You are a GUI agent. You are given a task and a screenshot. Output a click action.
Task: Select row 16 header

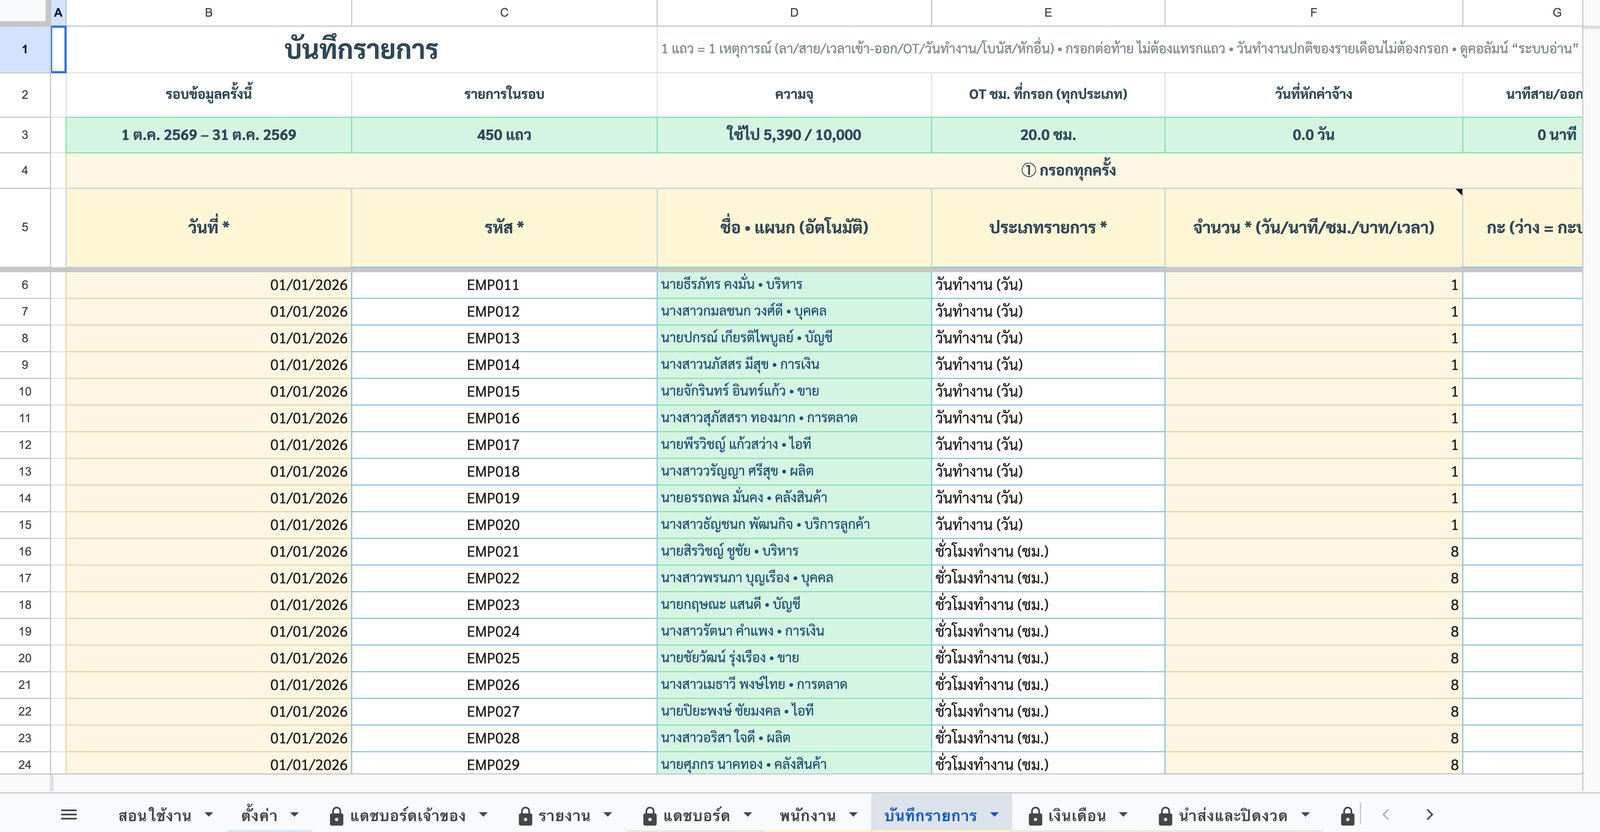pyautogui.click(x=25, y=551)
